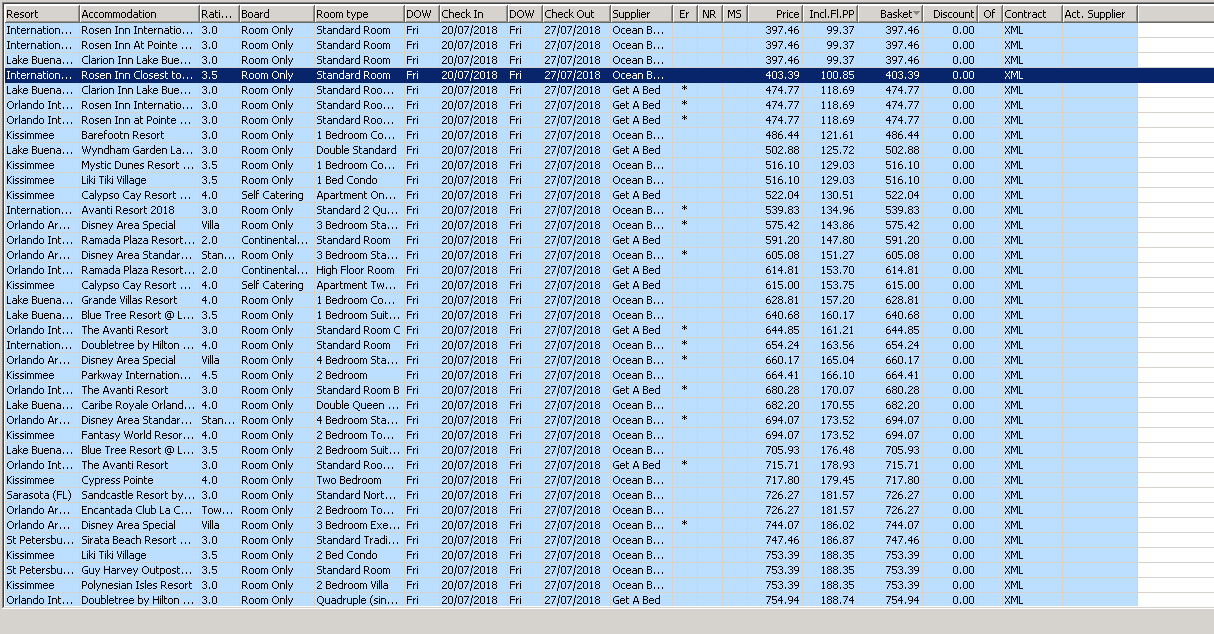
Task: Click the 4.5 rating cell
Action: tap(219, 375)
